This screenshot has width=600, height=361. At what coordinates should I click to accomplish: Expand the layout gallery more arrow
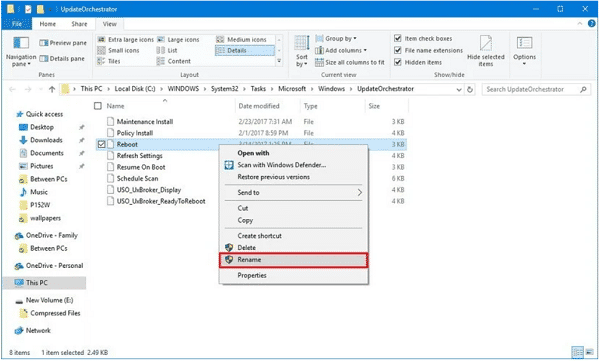tap(279, 61)
